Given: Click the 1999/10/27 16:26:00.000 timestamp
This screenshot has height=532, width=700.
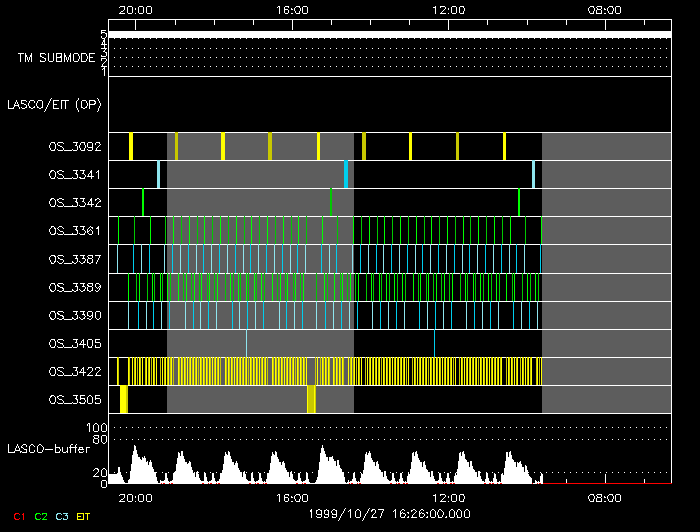Looking at the screenshot, I should (388, 513).
